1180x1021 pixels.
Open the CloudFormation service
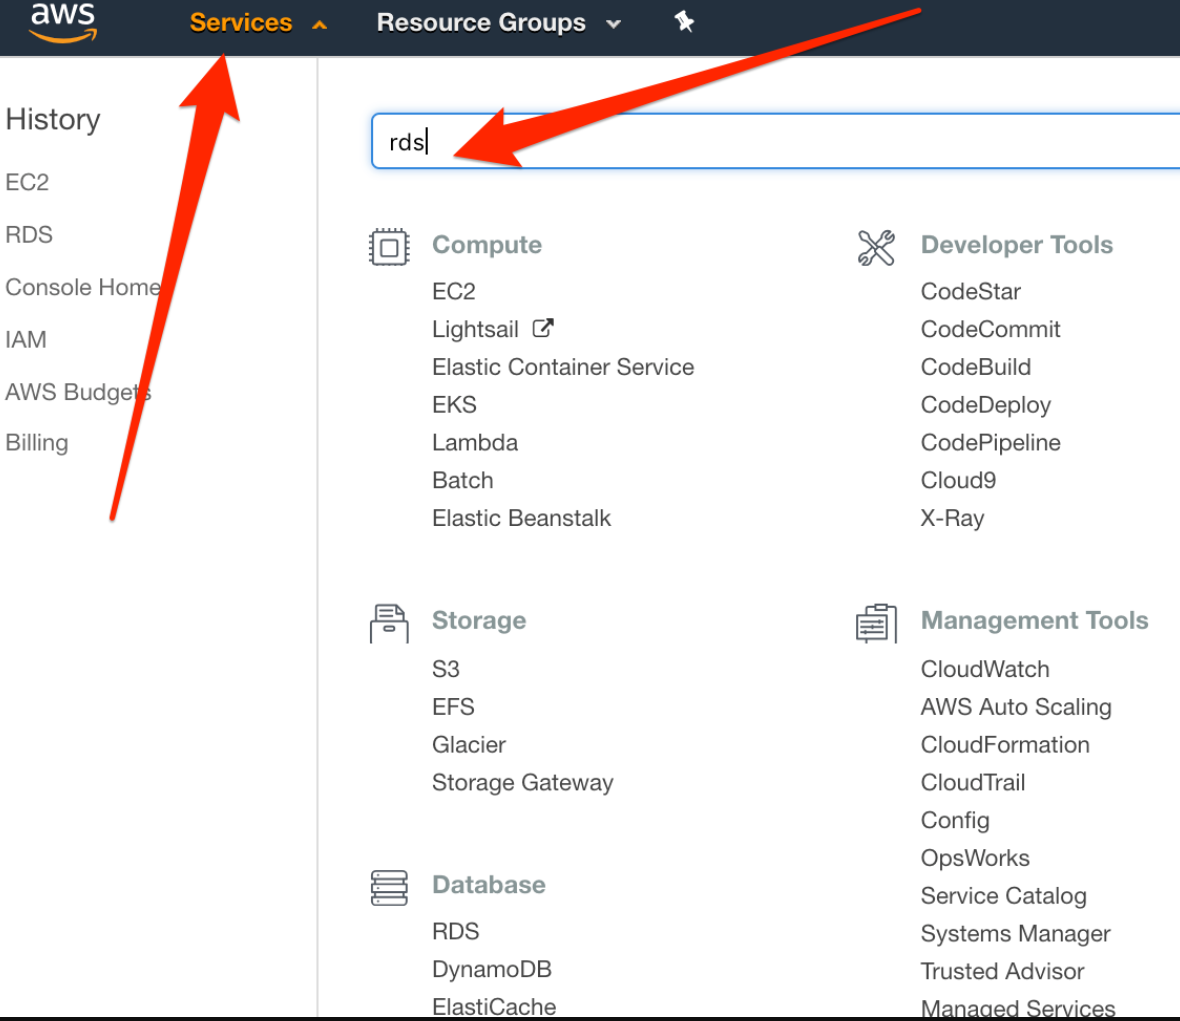(x=1005, y=744)
